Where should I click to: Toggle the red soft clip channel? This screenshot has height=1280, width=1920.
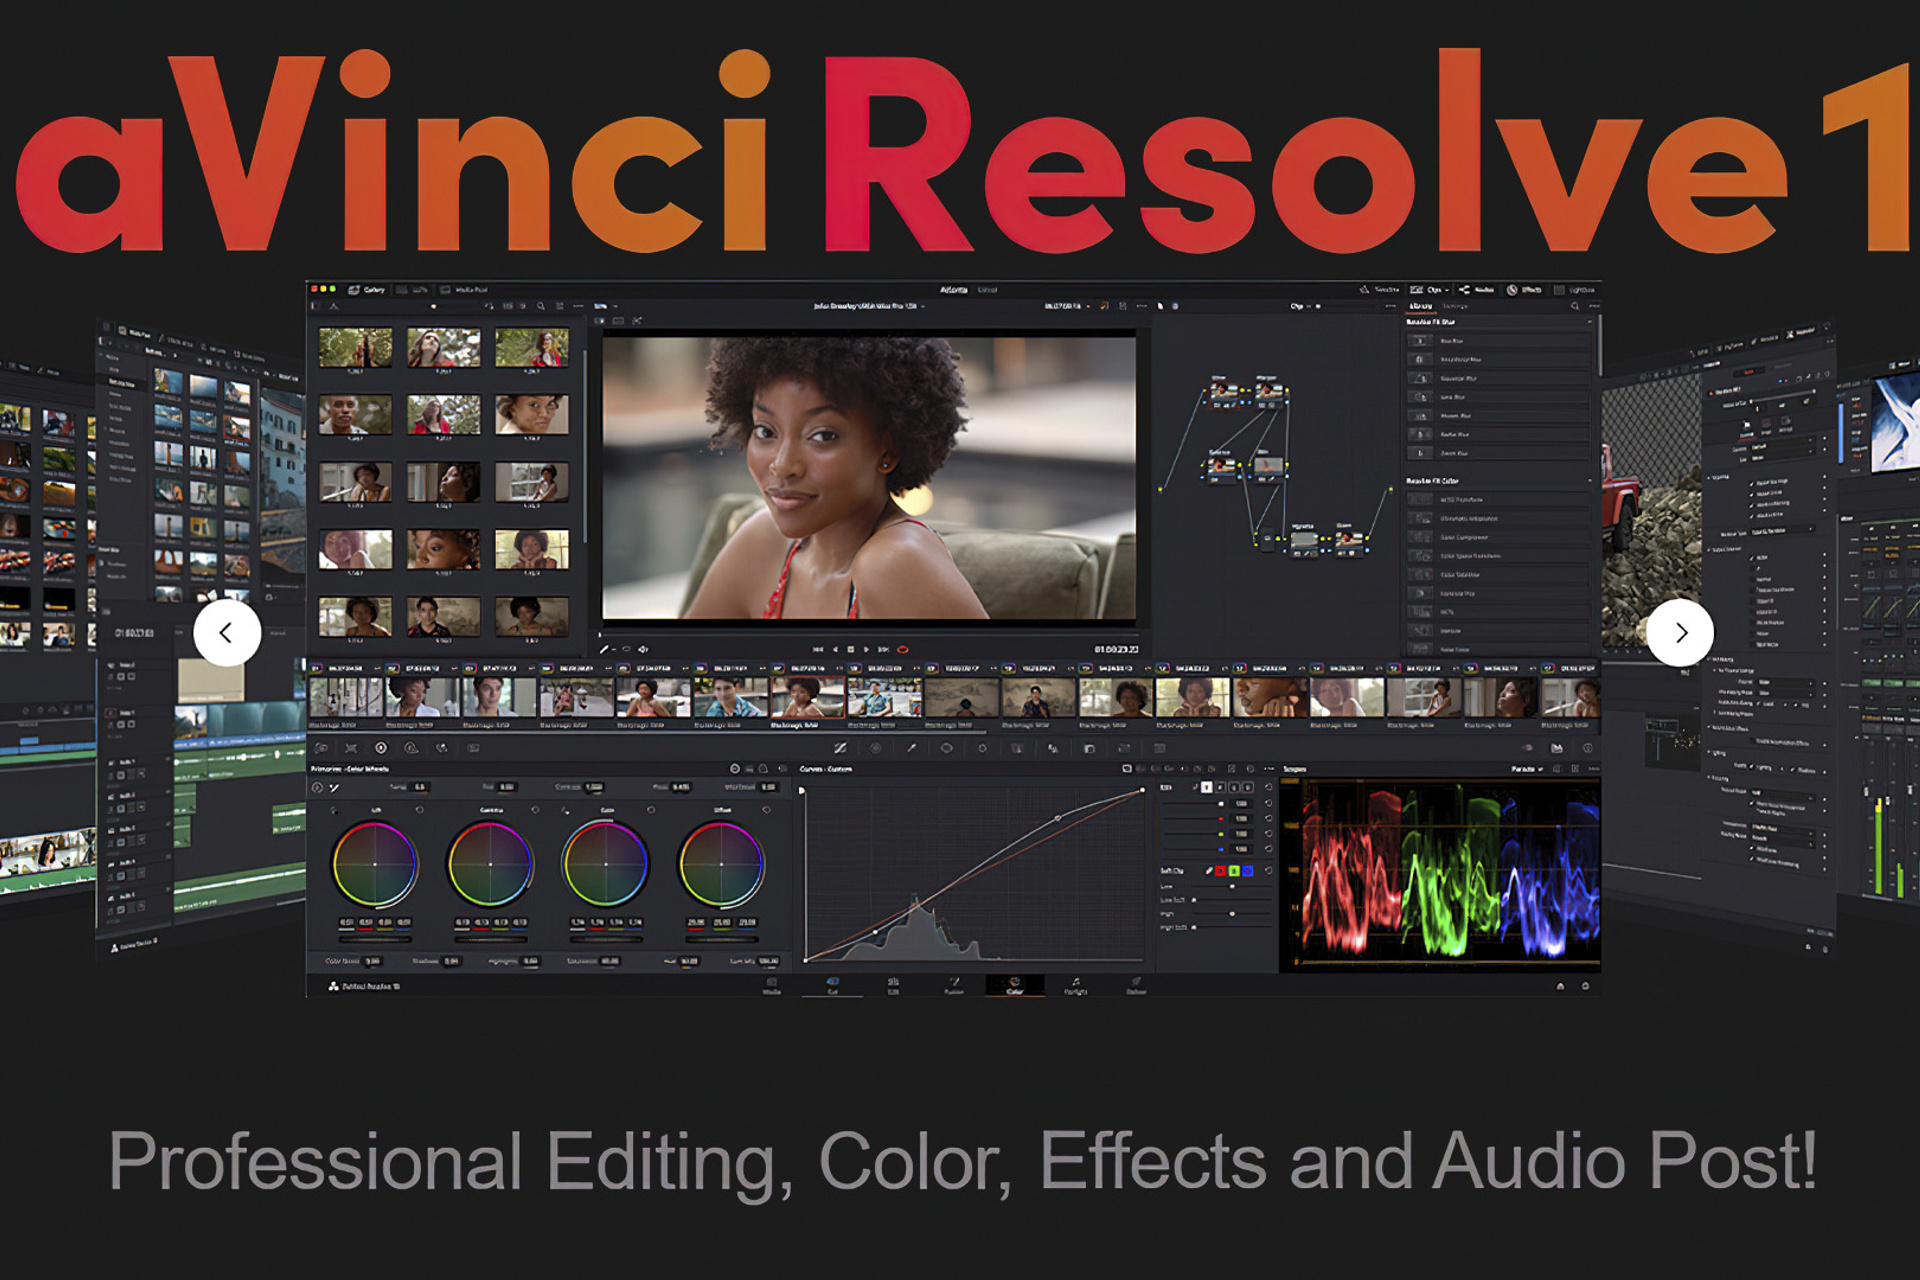pos(1220,871)
